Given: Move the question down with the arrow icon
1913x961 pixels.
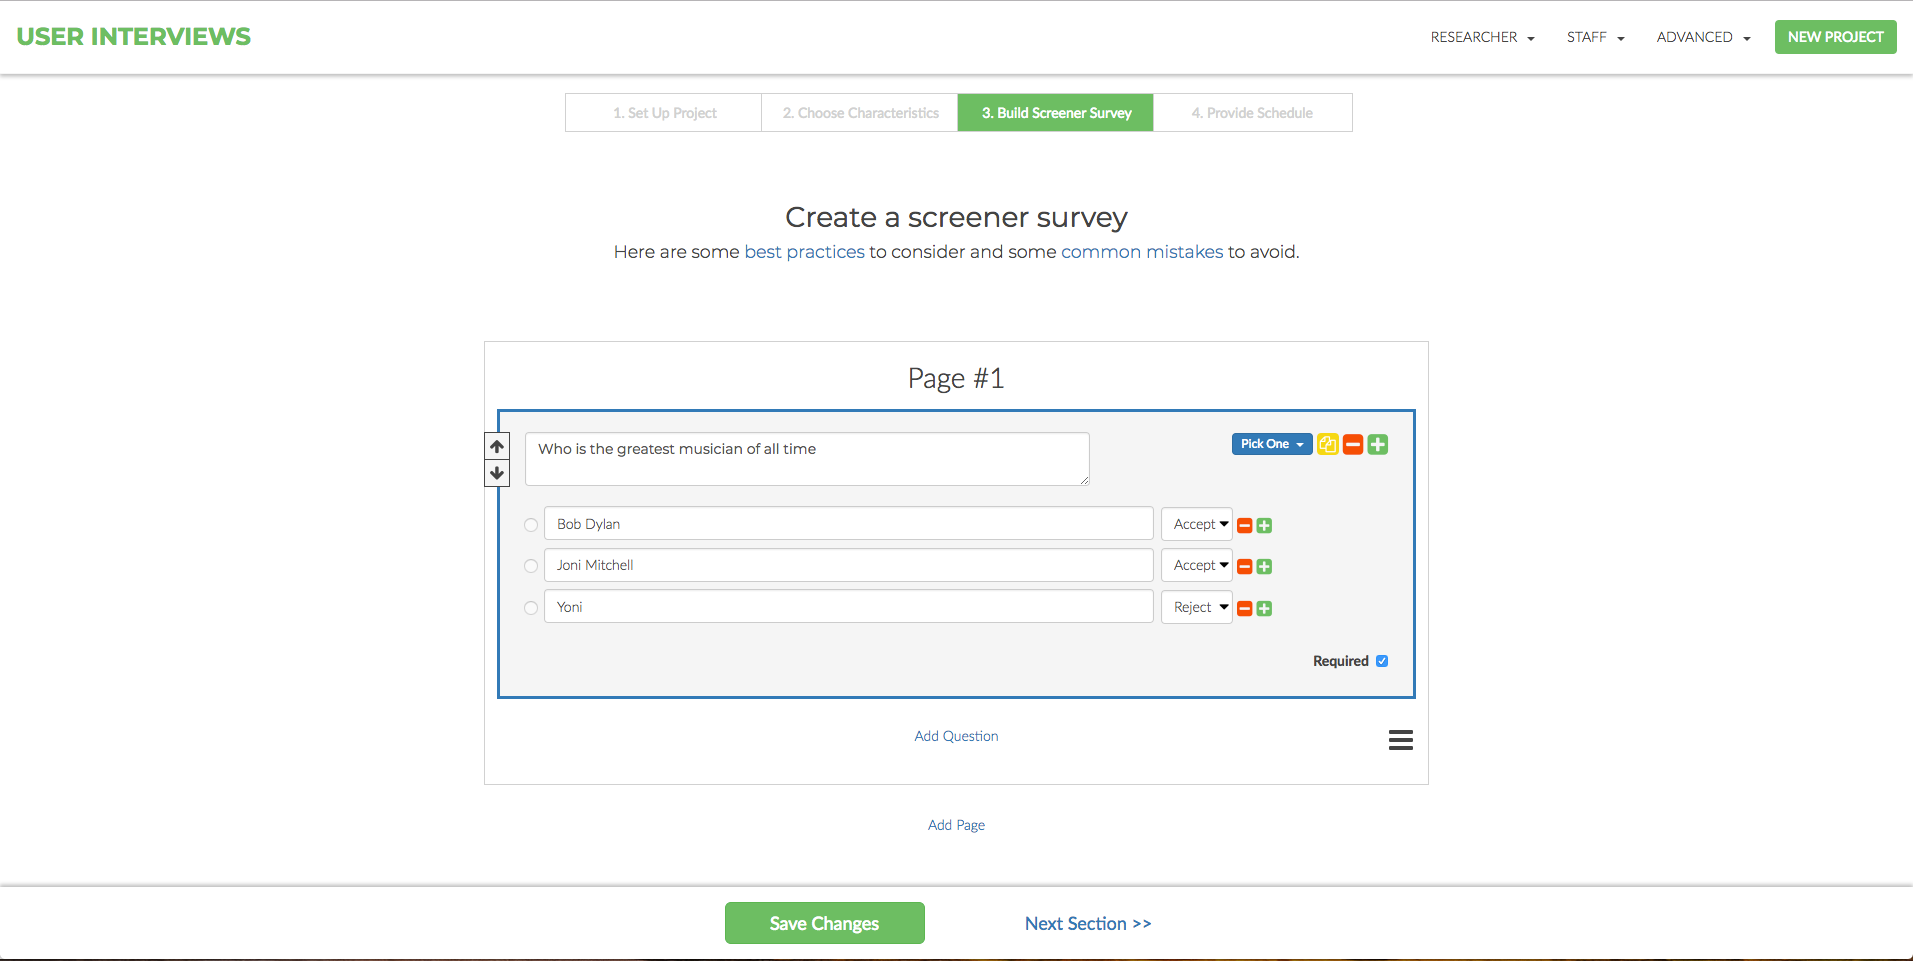Looking at the screenshot, I should click(x=496, y=472).
